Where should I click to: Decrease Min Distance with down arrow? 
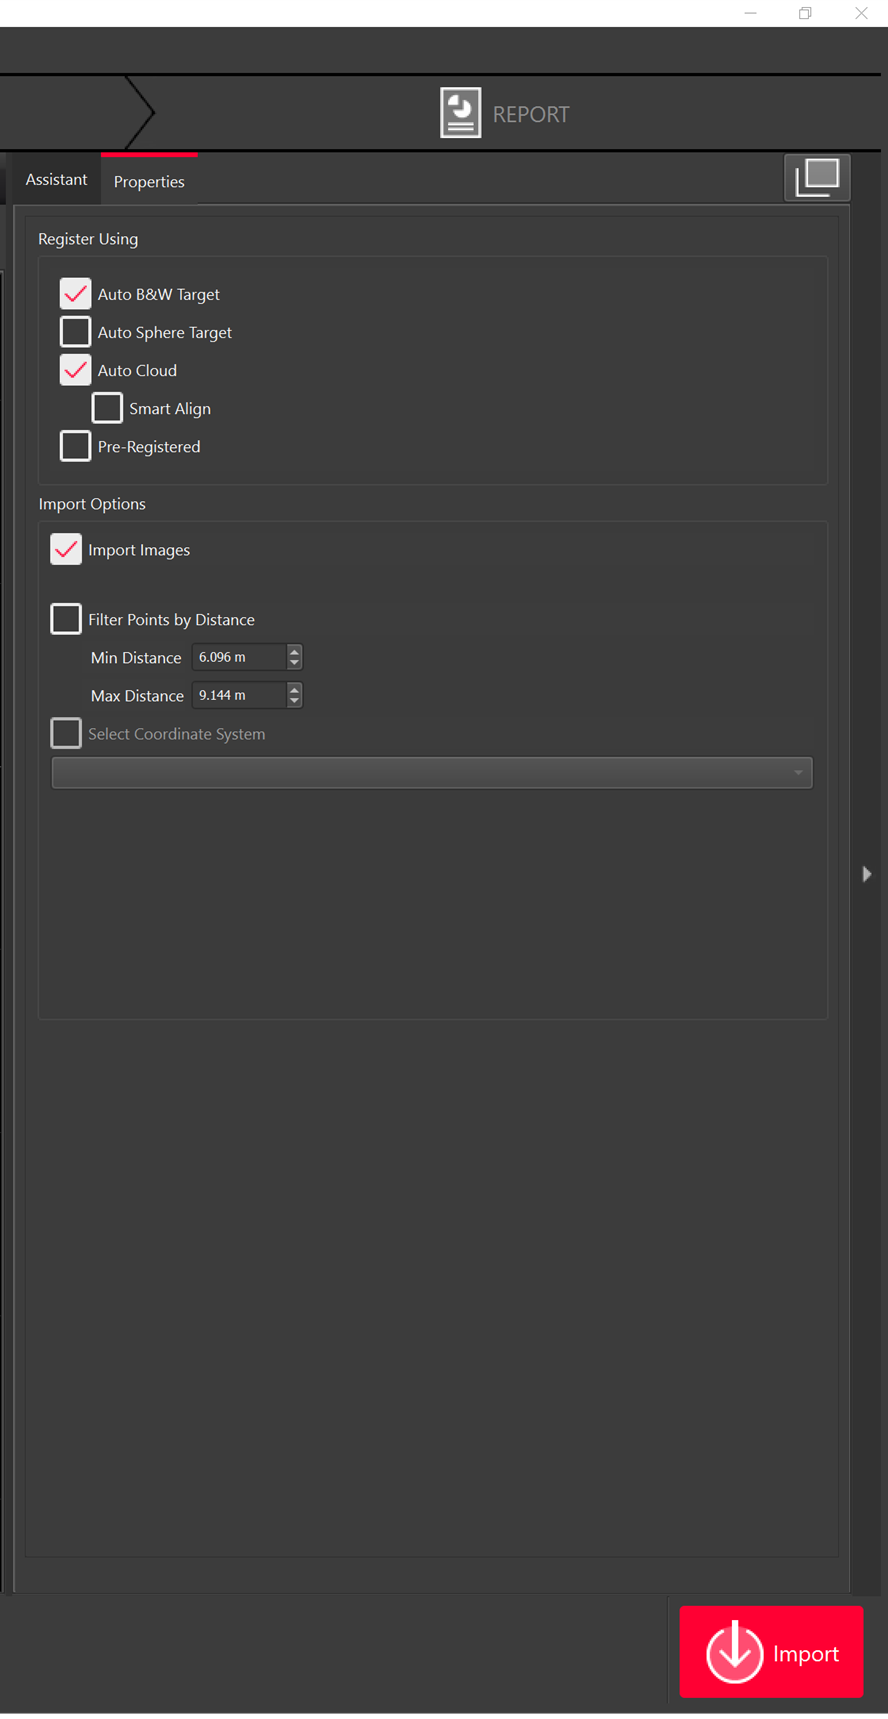[294, 663]
